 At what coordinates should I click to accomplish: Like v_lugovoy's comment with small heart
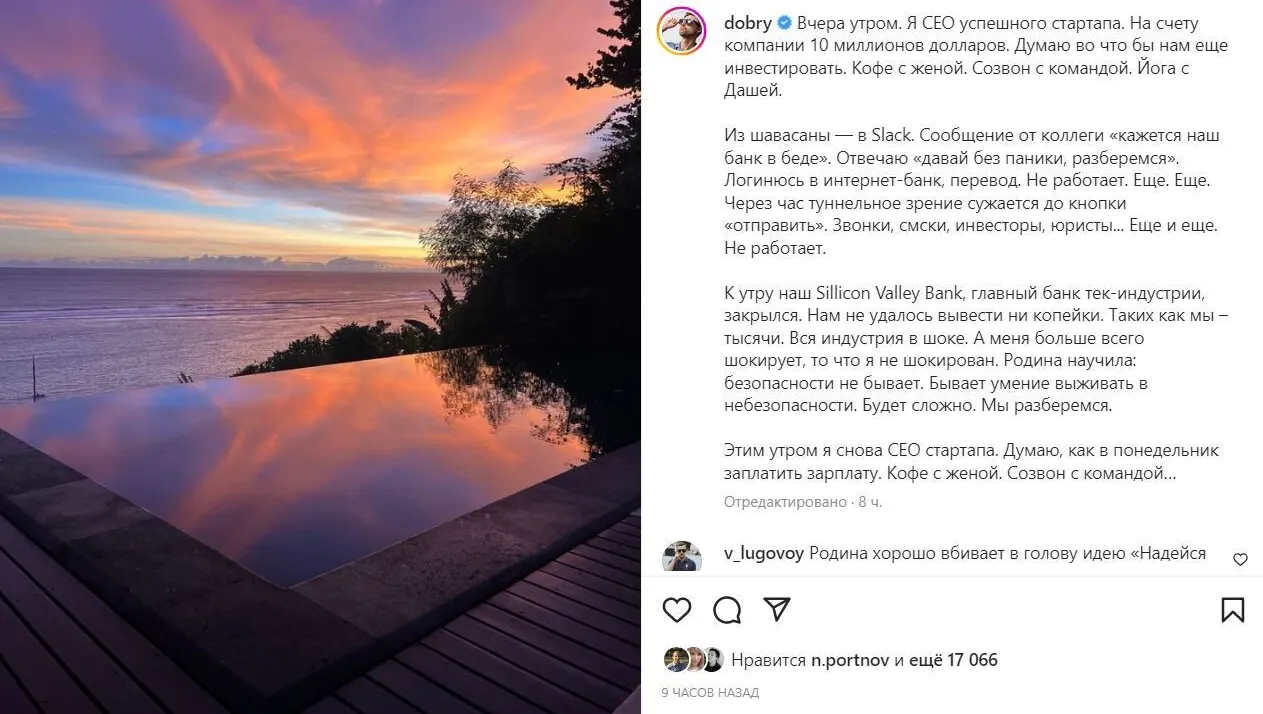click(x=1240, y=560)
